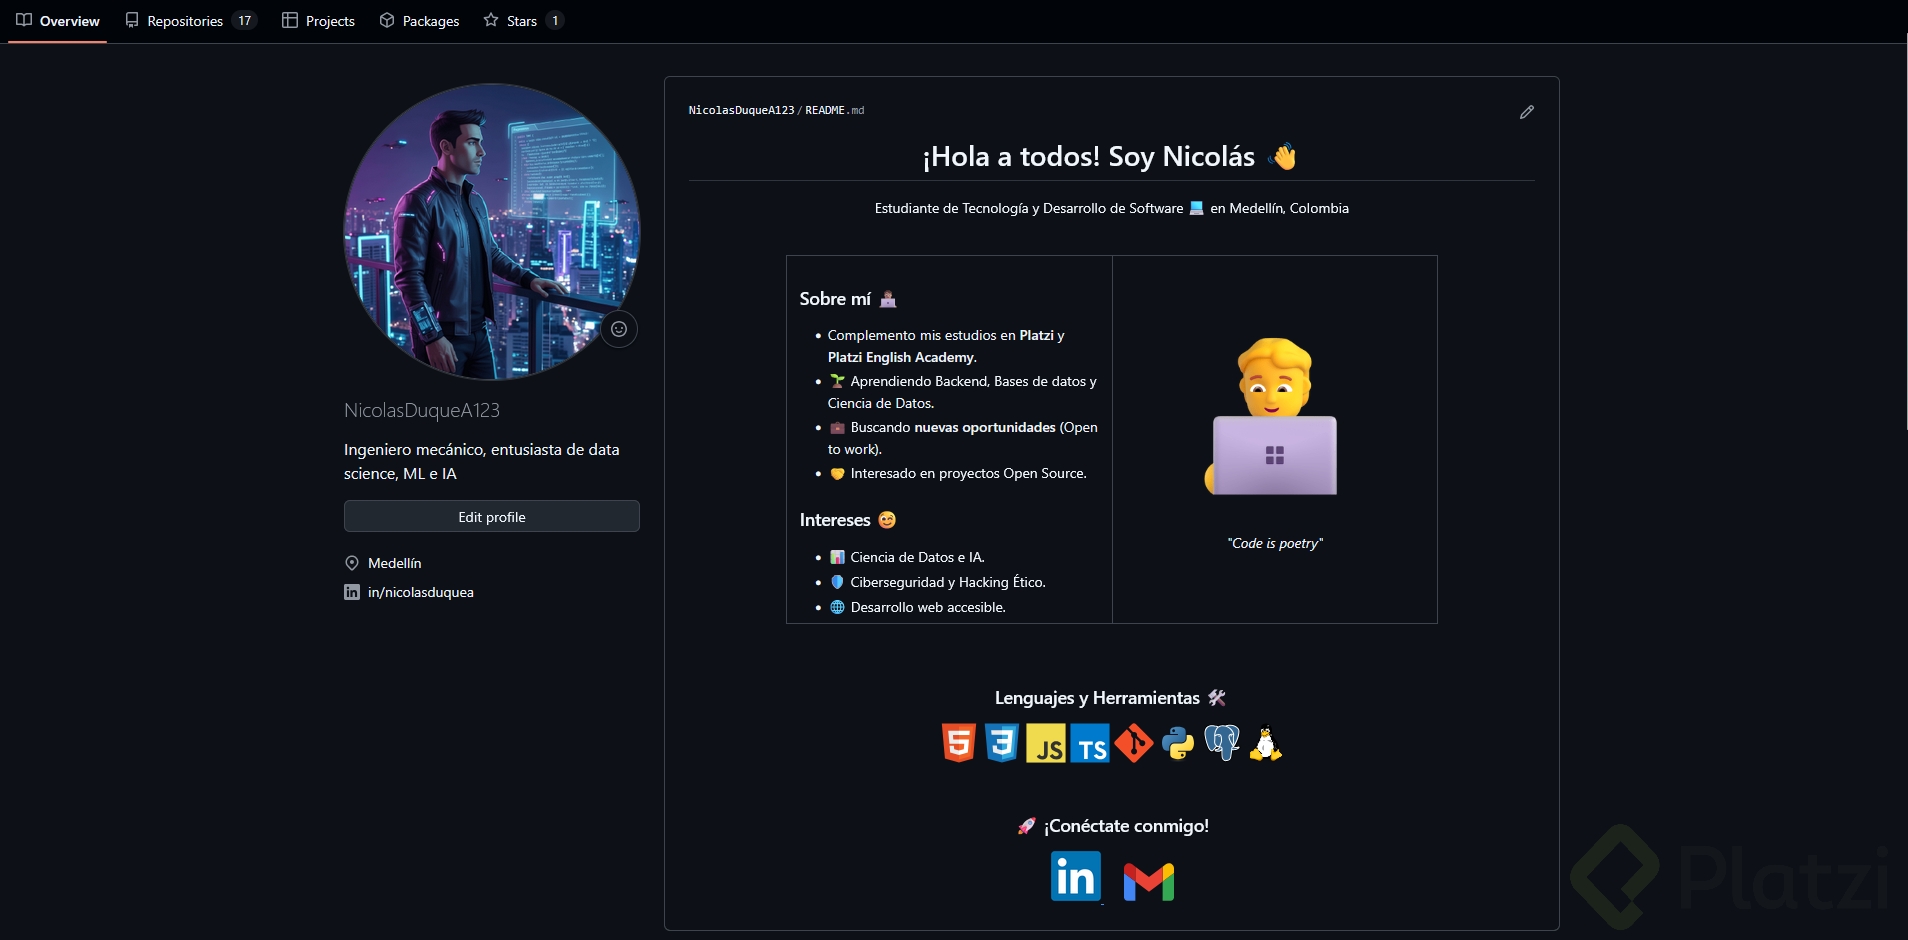Click "Desarrollo web accesible" list item
The image size is (1908, 940).
[x=928, y=607]
